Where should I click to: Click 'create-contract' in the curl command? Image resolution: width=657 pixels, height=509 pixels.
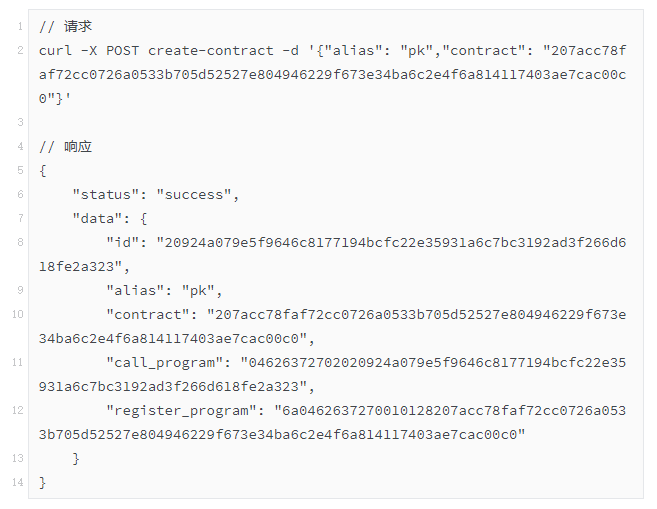(x=211, y=51)
